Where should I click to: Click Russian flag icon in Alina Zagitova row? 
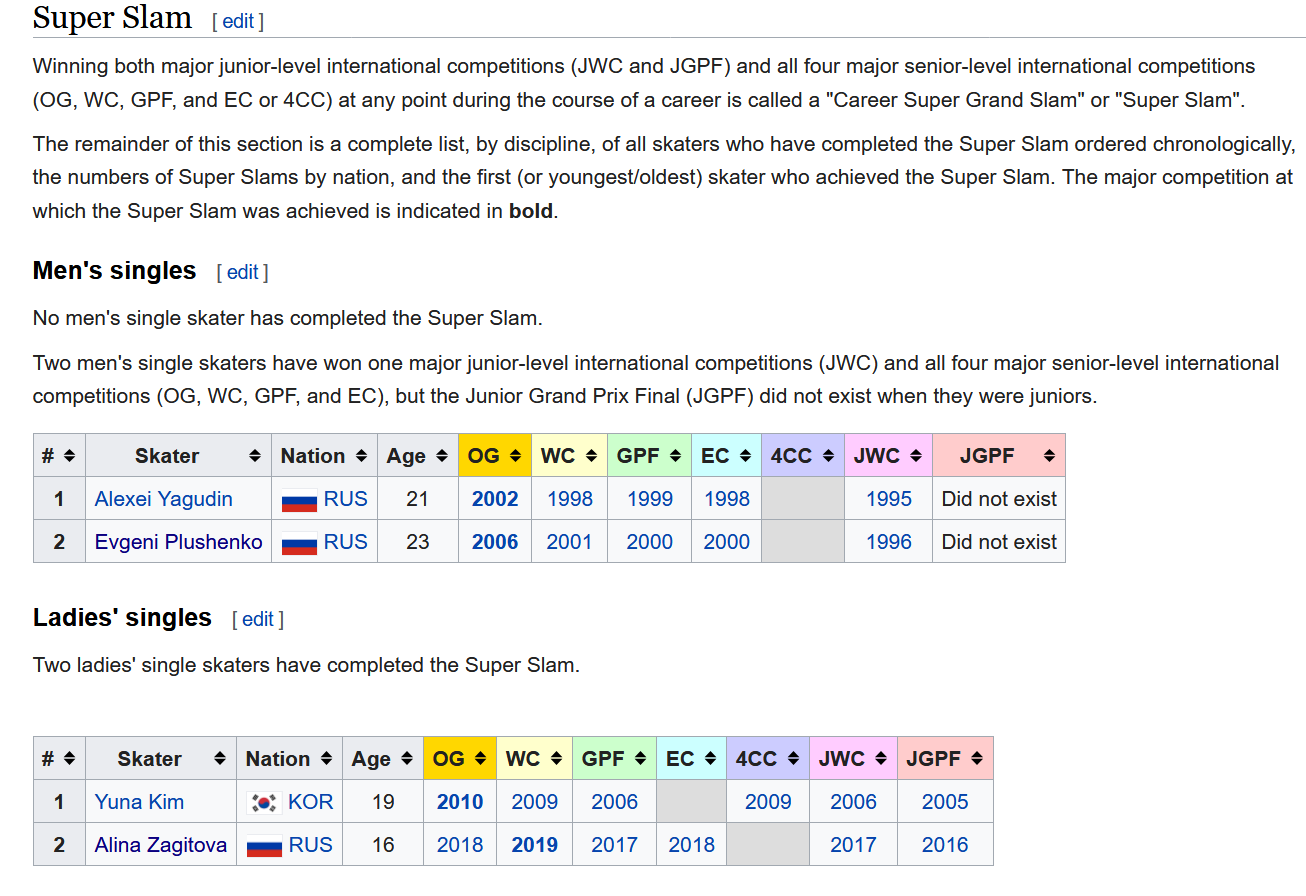click(x=264, y=846)
